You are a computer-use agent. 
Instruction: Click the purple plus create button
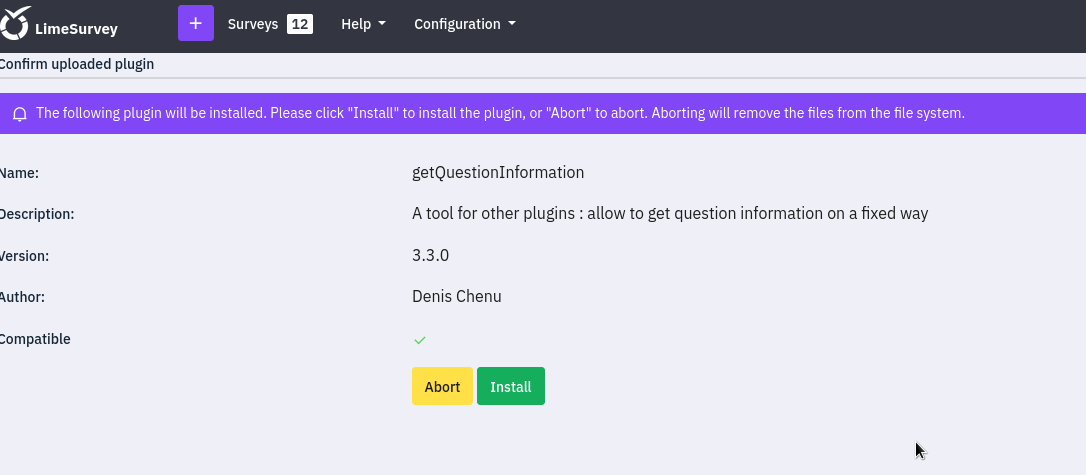[x=196, y=23]
